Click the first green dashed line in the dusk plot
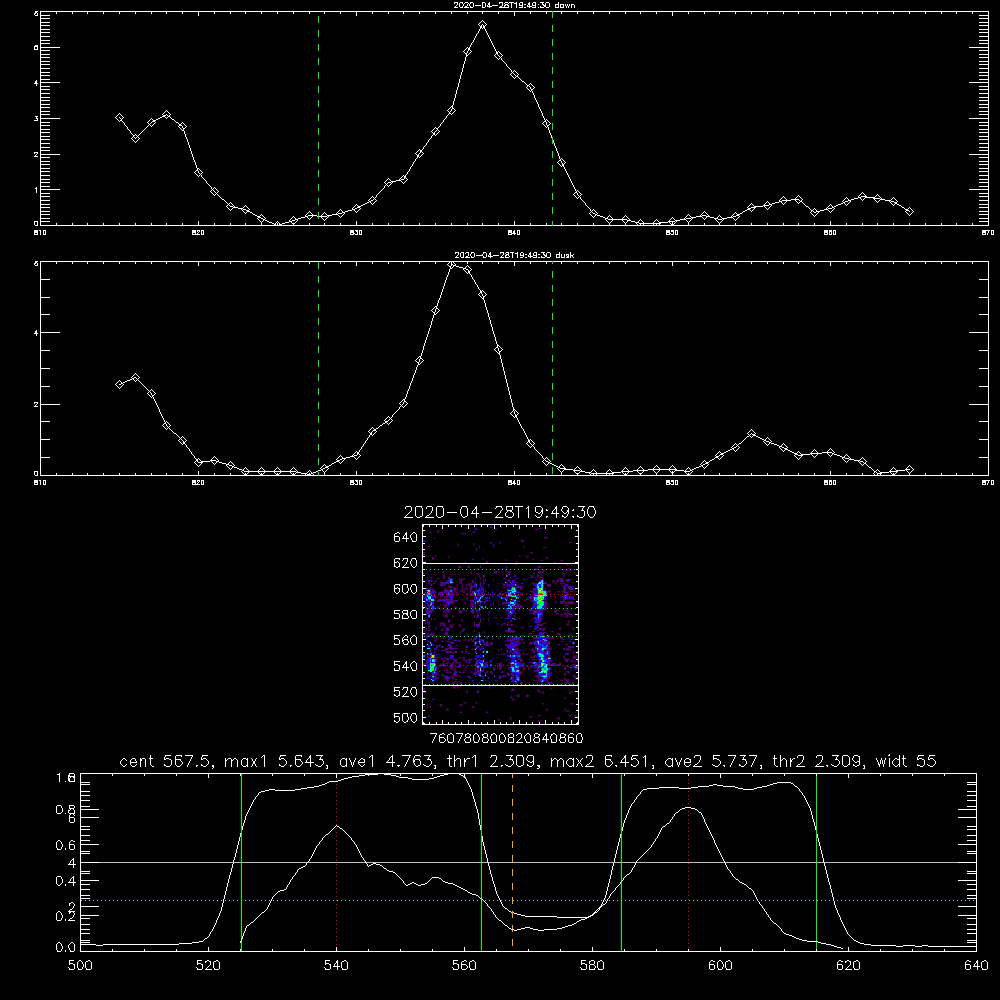 click(318, 368)
